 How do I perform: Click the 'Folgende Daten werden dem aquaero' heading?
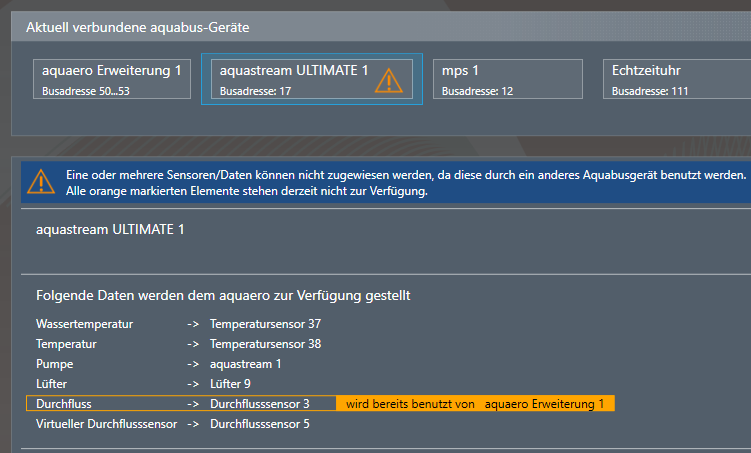point(222,295)
